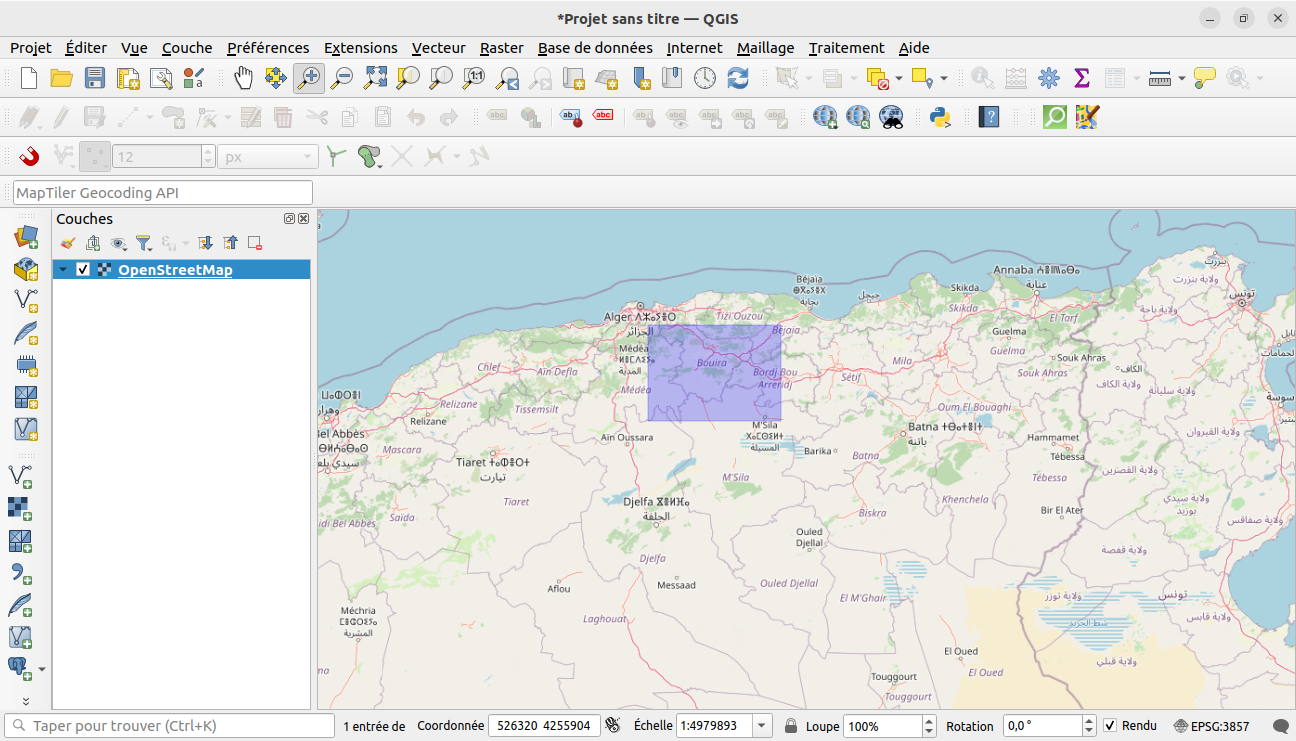
Task: Open the Extensions menu
Action: [x=361, y=48]
